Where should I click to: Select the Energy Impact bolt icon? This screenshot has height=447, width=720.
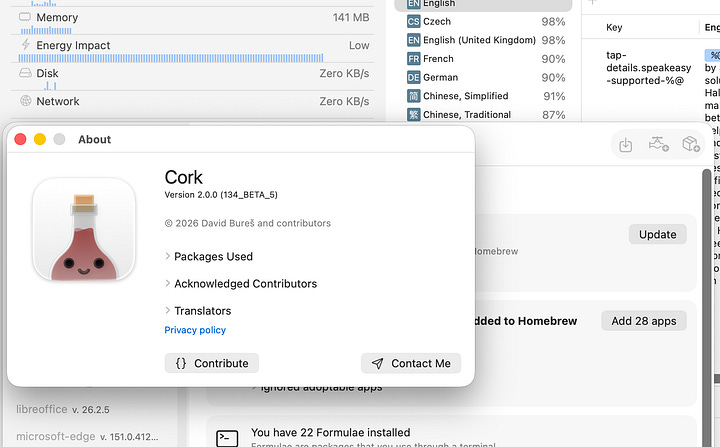[26, 45]
